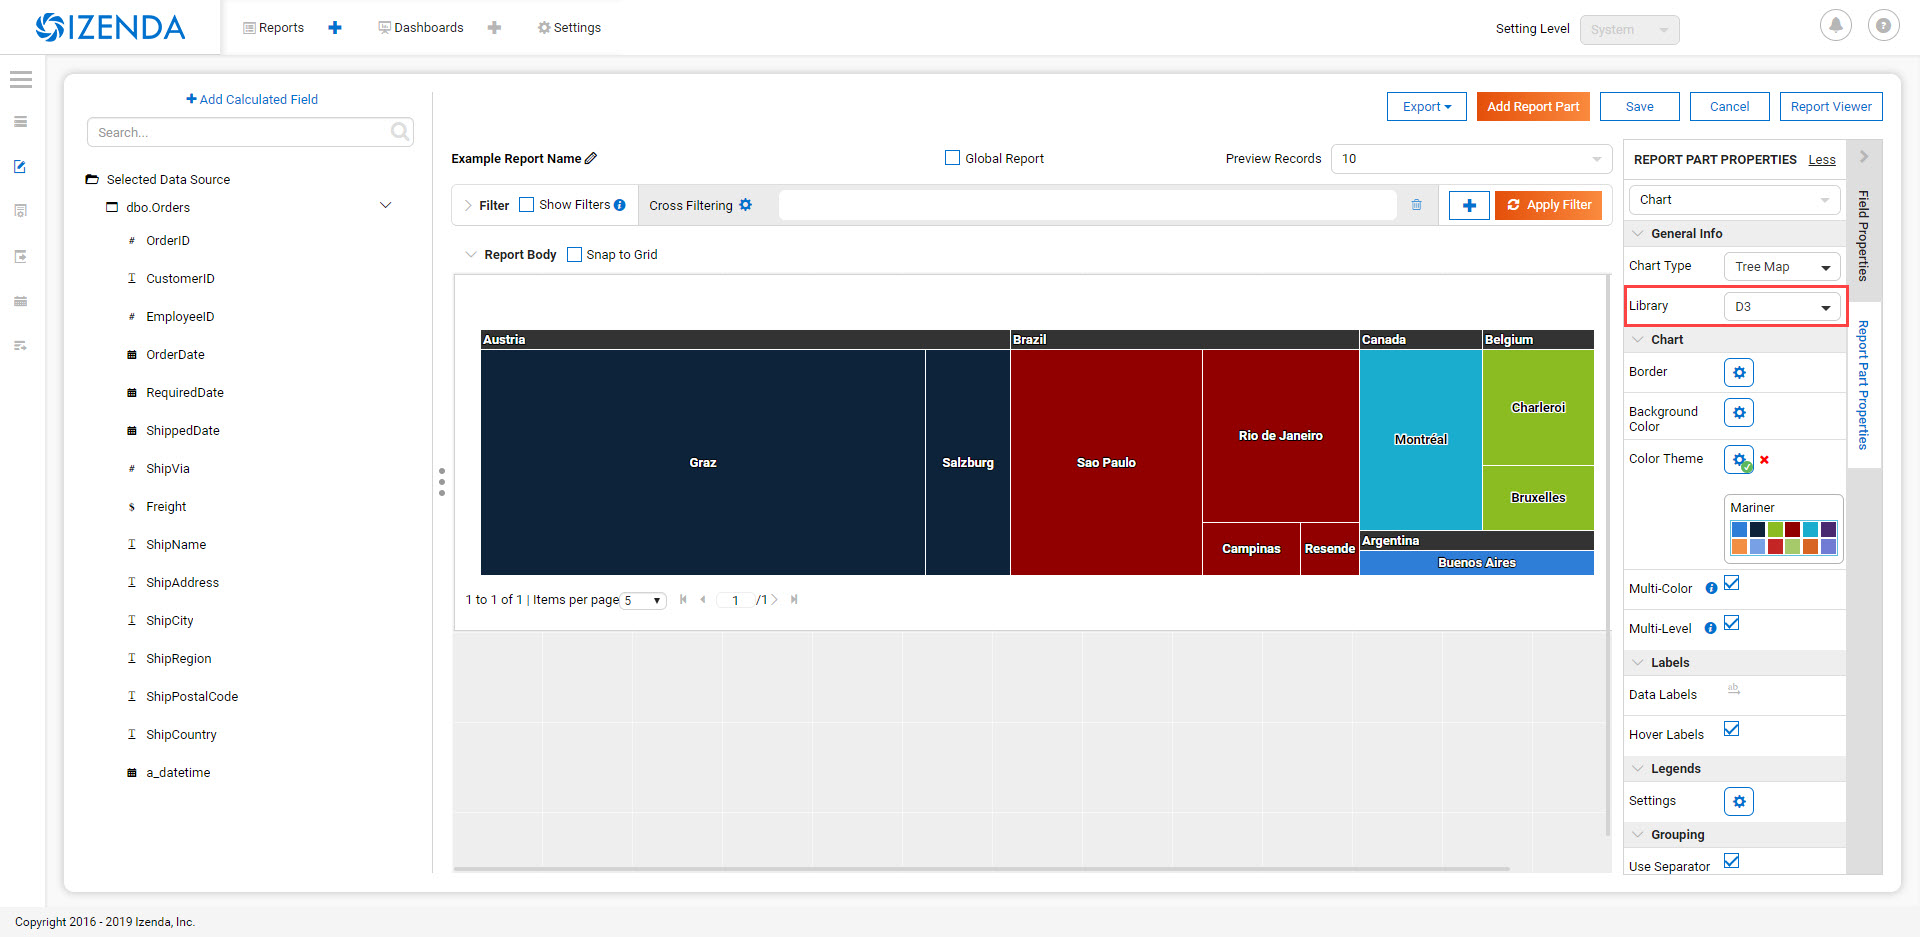Remove Color Theme with red X

pyautogui.click(x=1764, y=460)
